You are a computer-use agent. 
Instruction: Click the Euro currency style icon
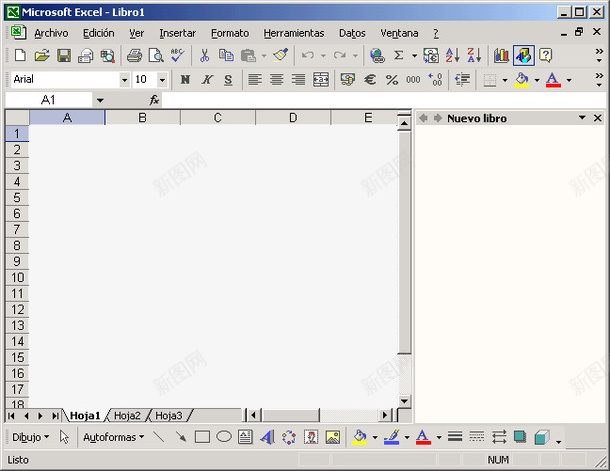point(370,80)
